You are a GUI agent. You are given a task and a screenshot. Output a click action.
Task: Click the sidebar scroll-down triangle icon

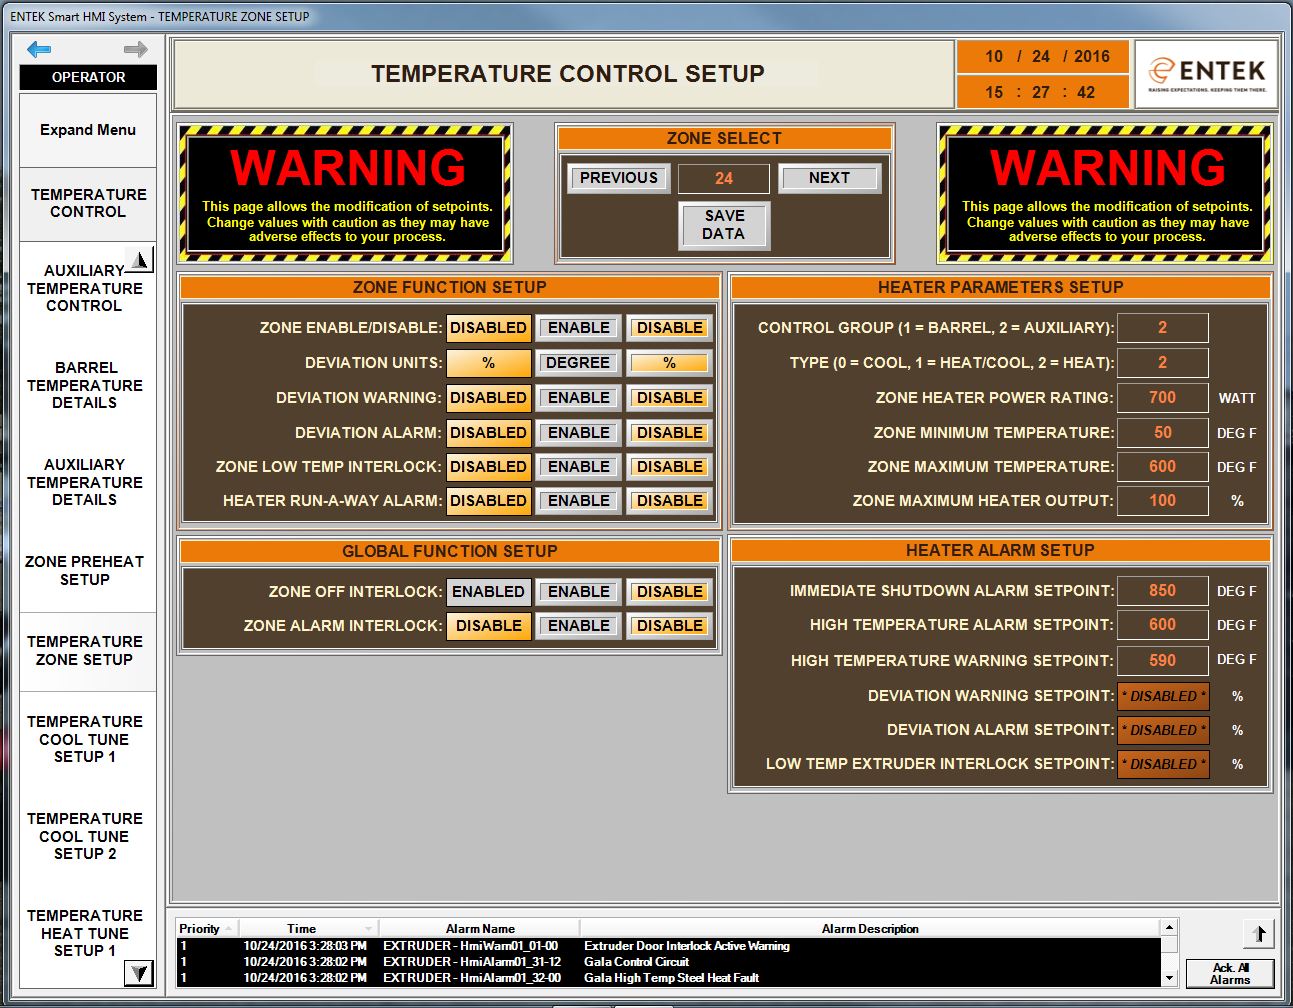coord(141,972)
